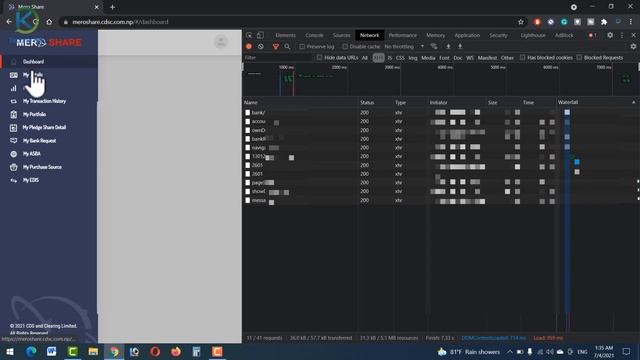
Task: Switch to the Application tab
Action: pyautogui.click(x=467, y=35)
